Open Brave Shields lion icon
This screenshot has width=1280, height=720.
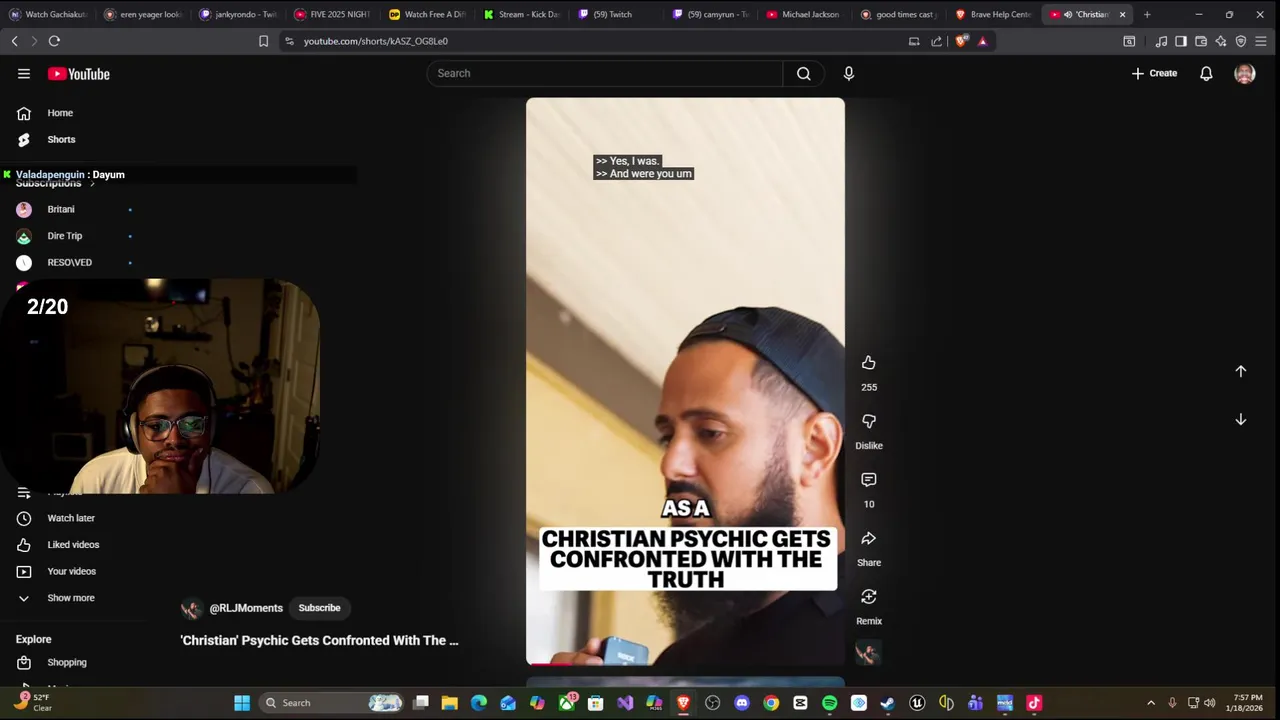pos(961,41)
